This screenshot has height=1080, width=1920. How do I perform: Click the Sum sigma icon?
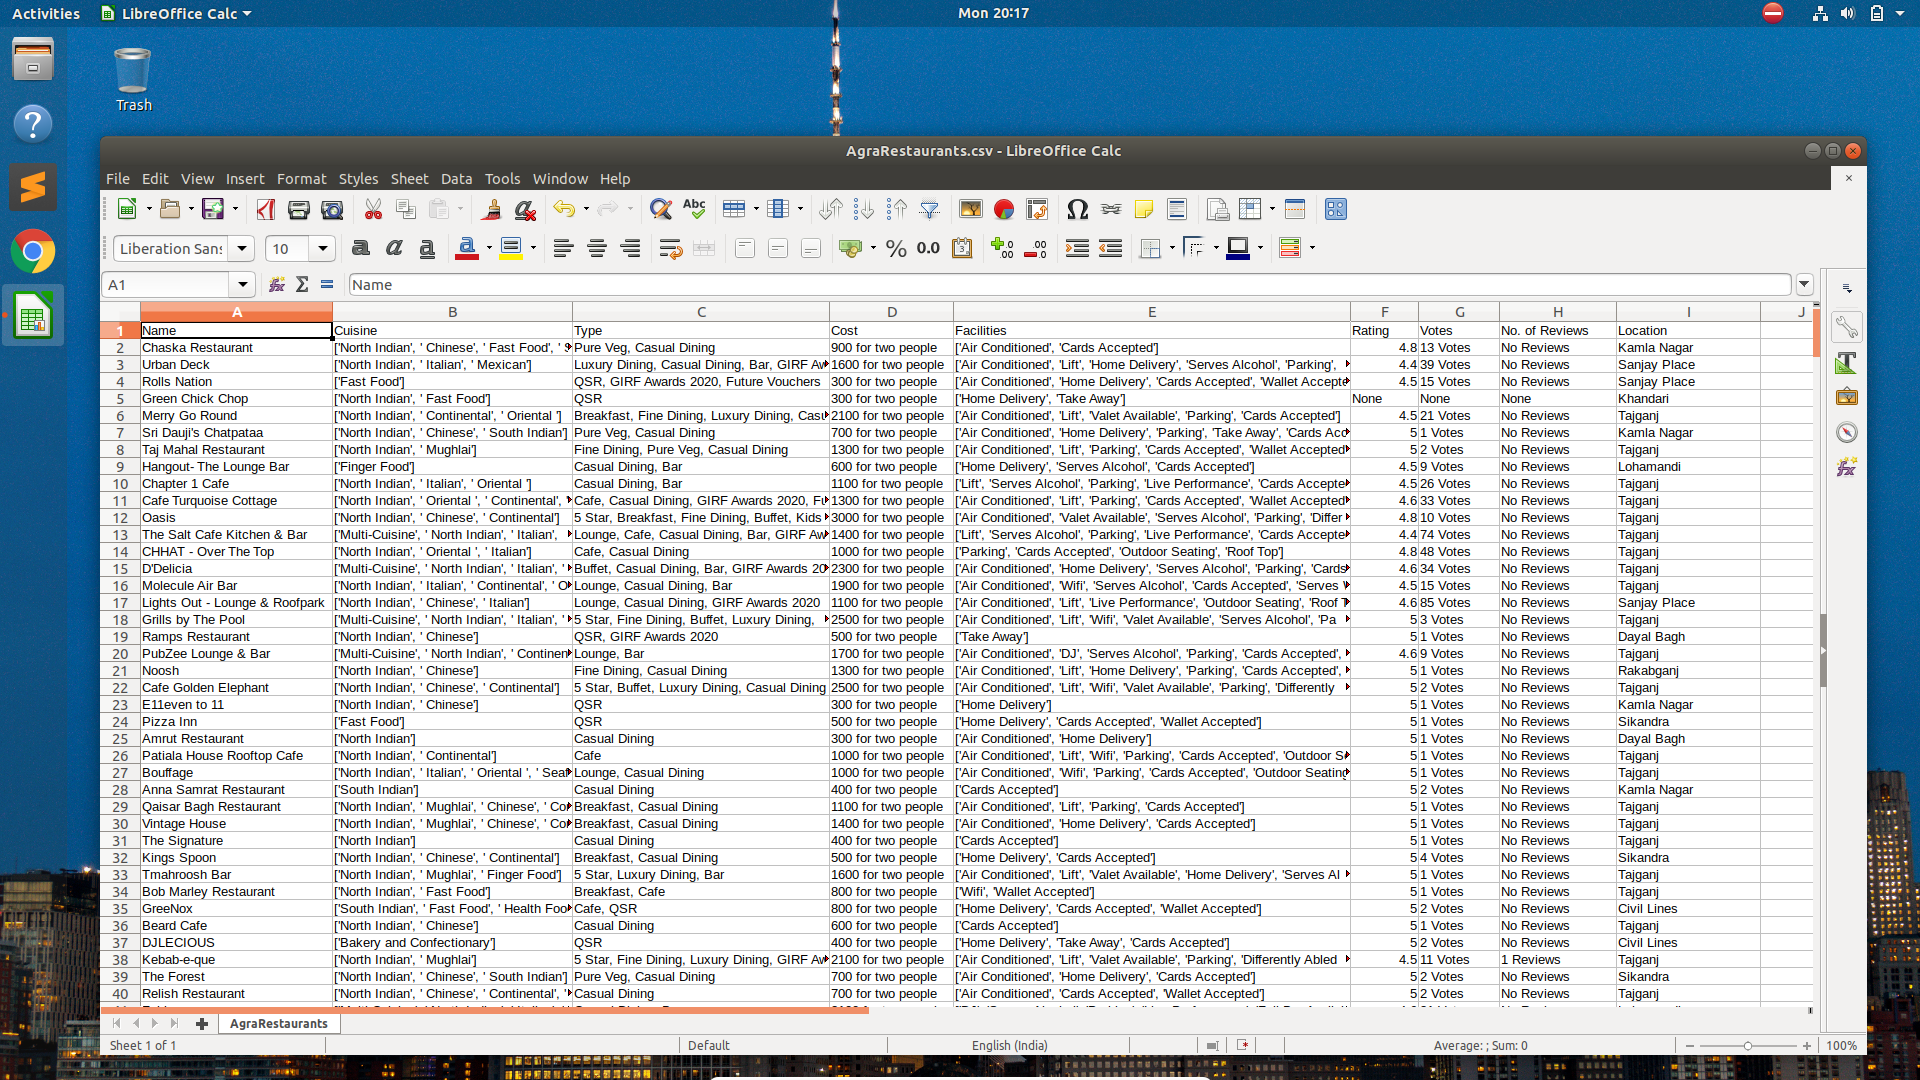[x=302, y=285]
